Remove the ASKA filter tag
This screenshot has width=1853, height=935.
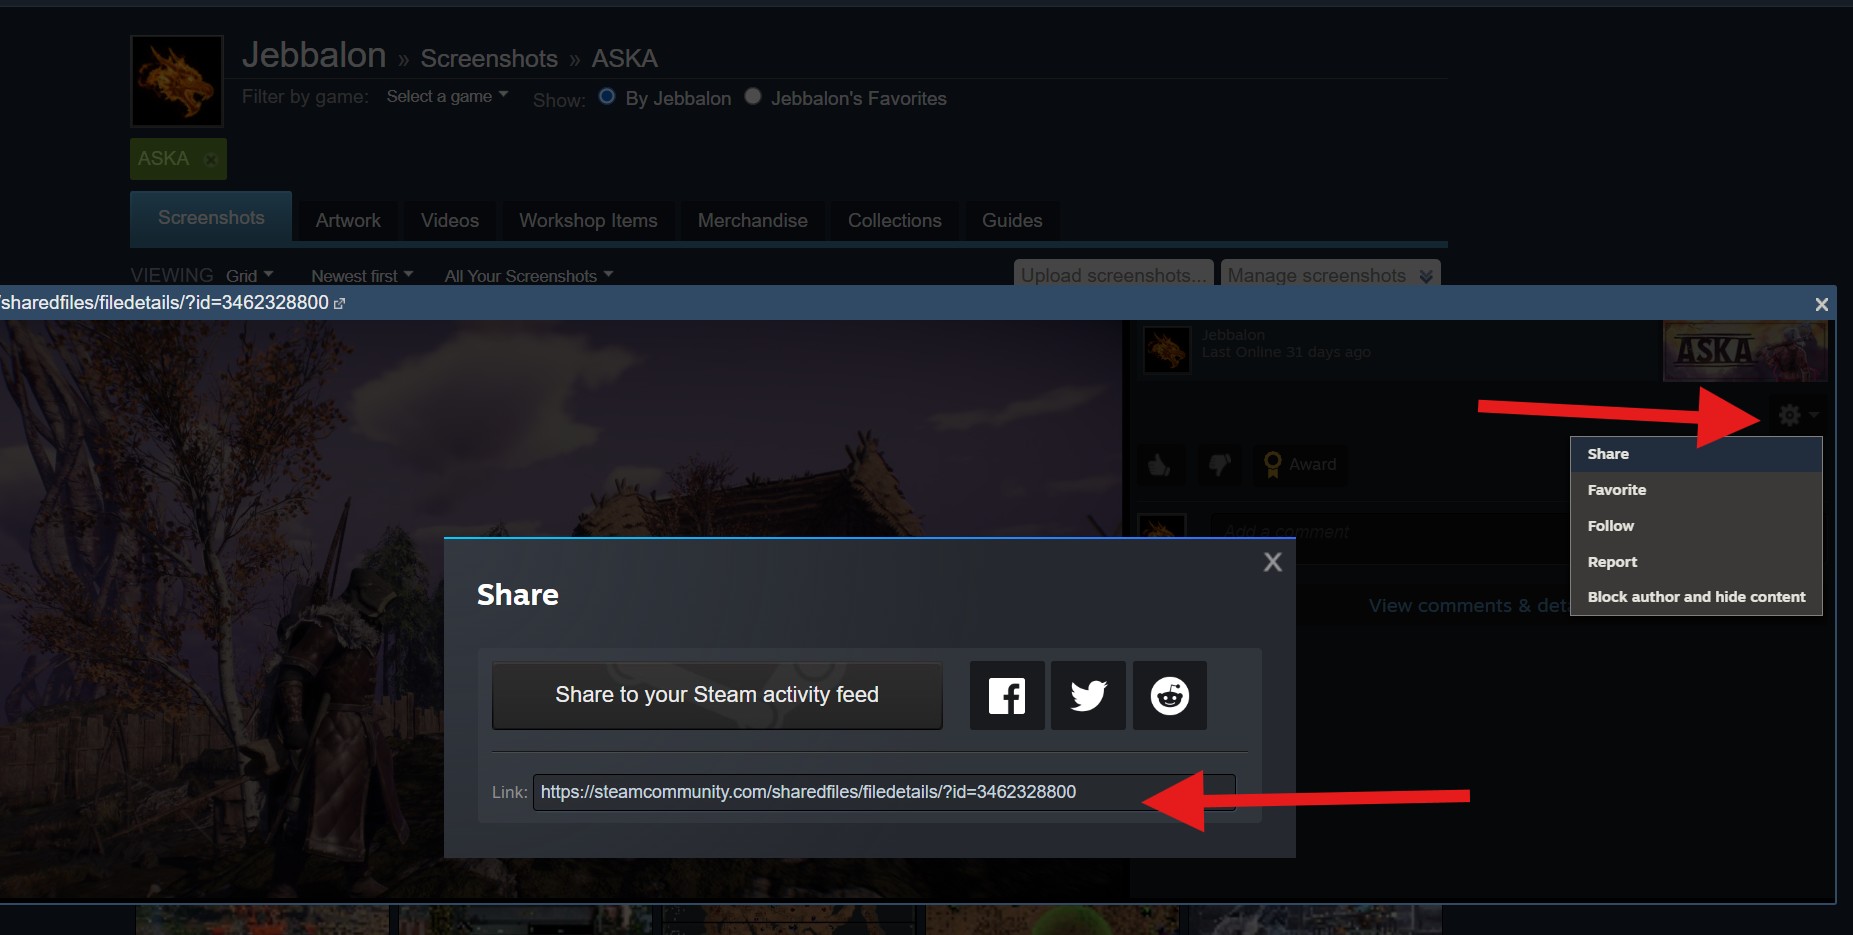210,159
